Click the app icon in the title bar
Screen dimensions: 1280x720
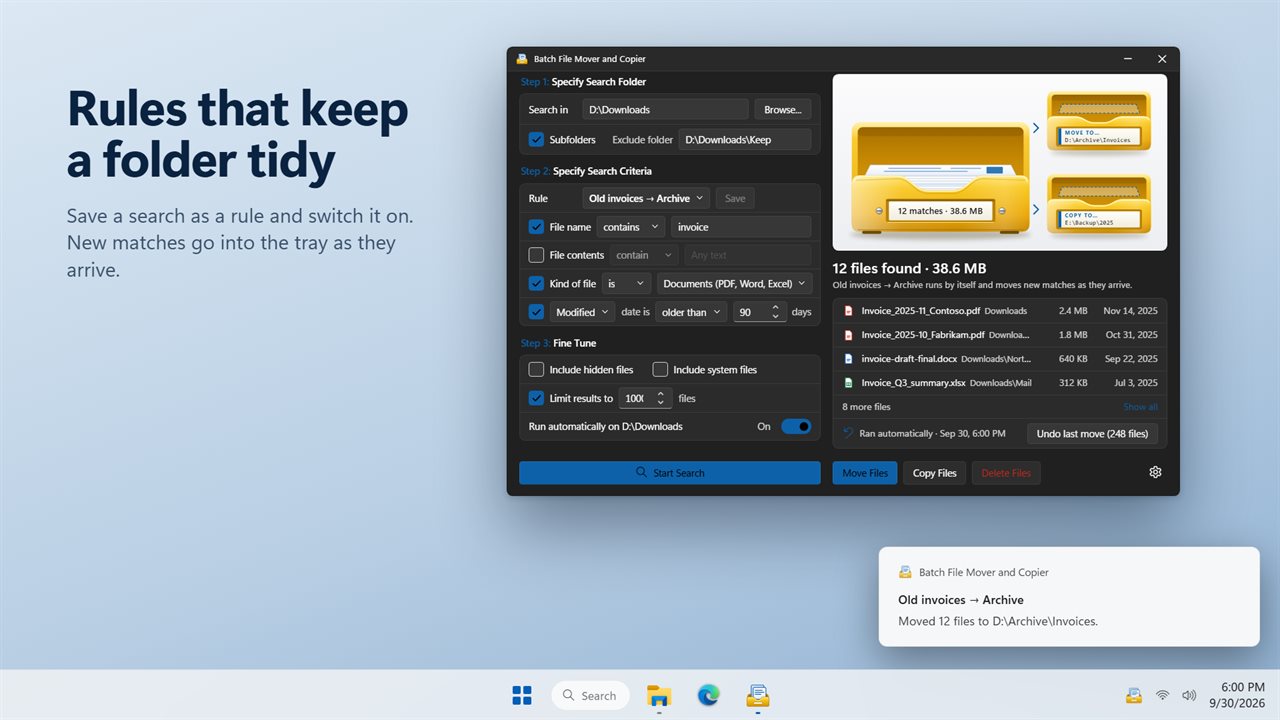tap(522, 59)
